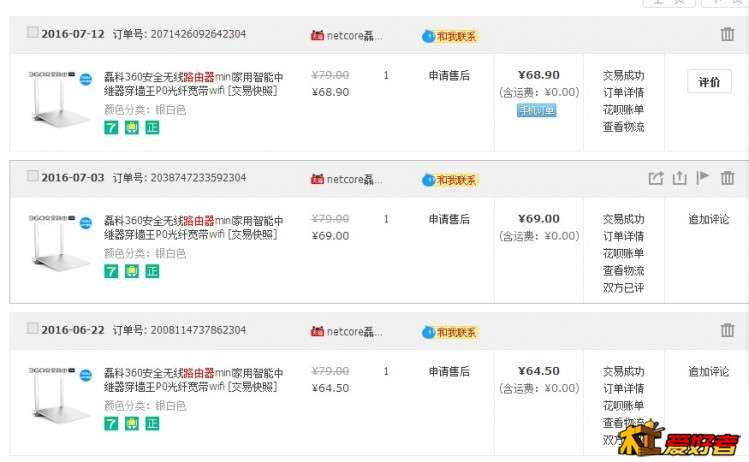Viewport: 749px width, 462px height.
Task: Open 花呗账单 for the 2016-06-22 order
Action: [623, 406]
